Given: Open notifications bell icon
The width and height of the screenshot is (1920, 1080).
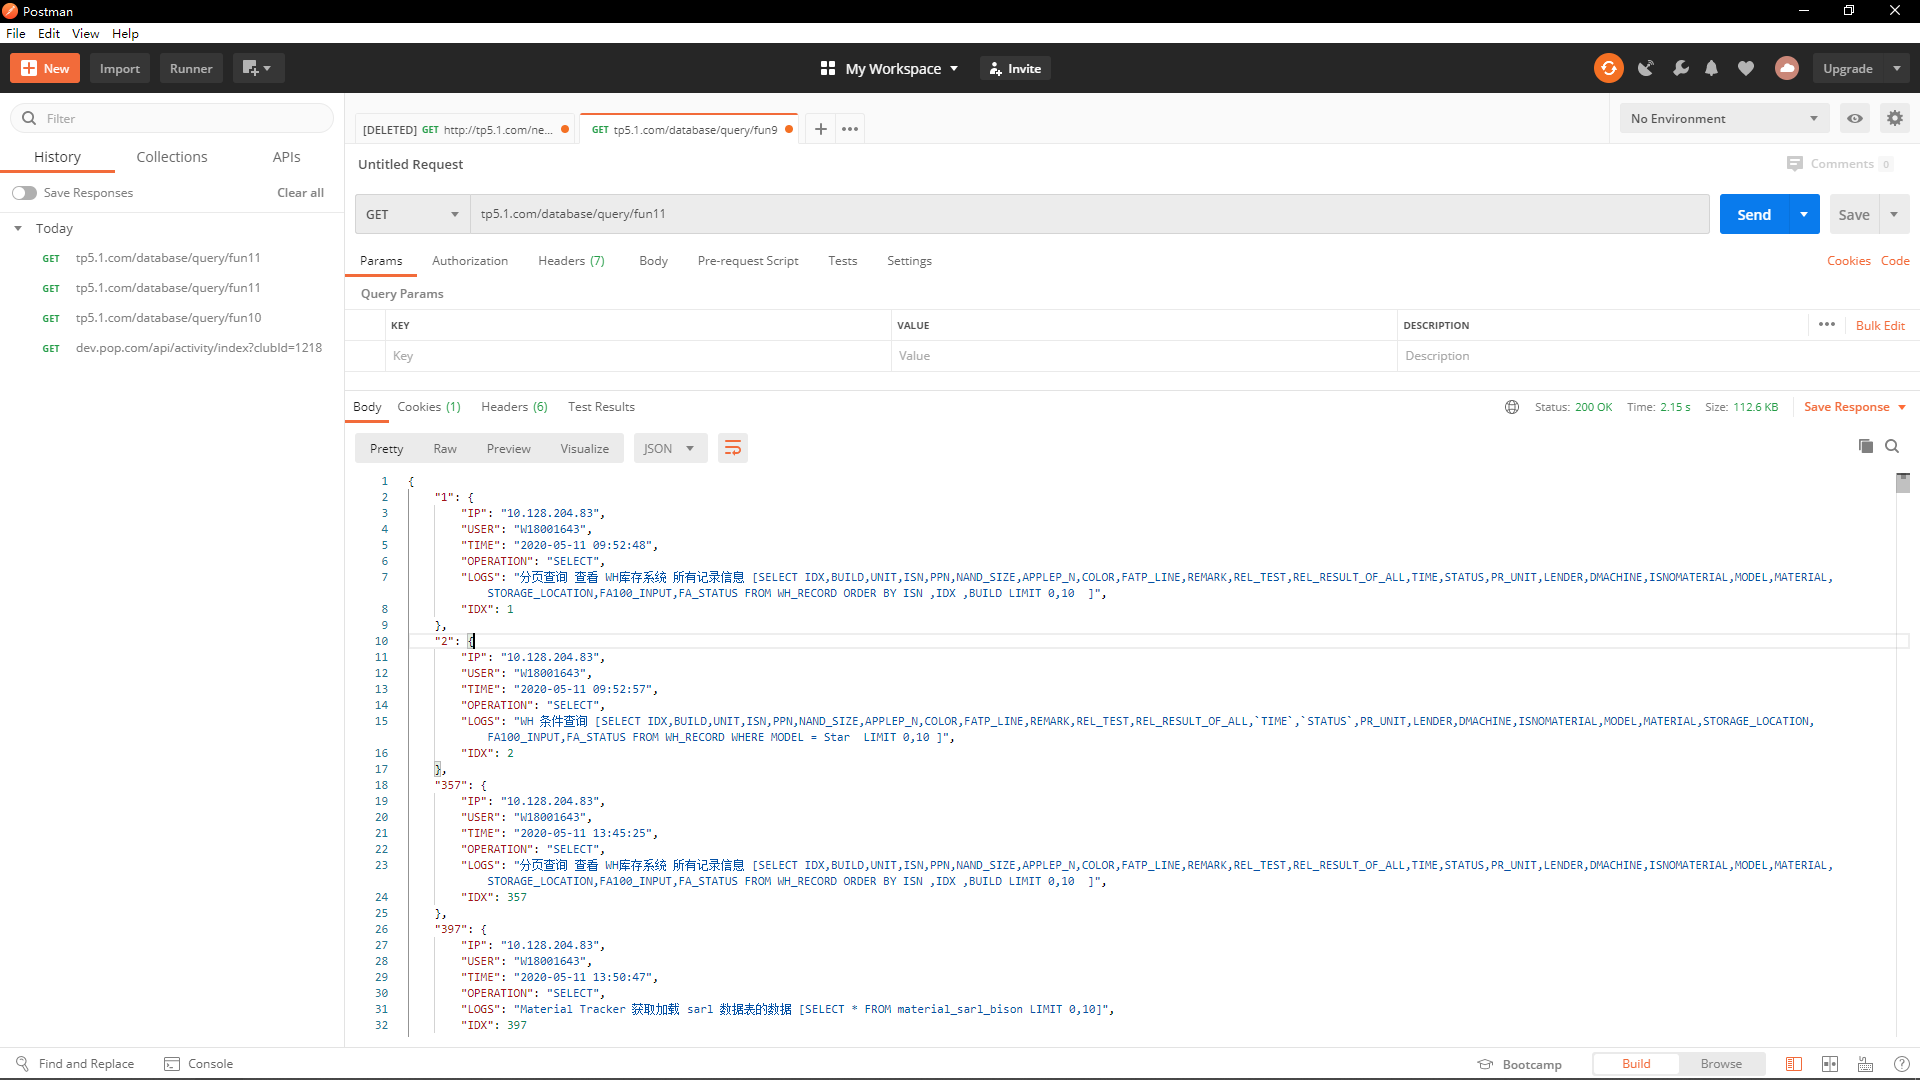Looking at the screenshot, I should [1712, 68].
